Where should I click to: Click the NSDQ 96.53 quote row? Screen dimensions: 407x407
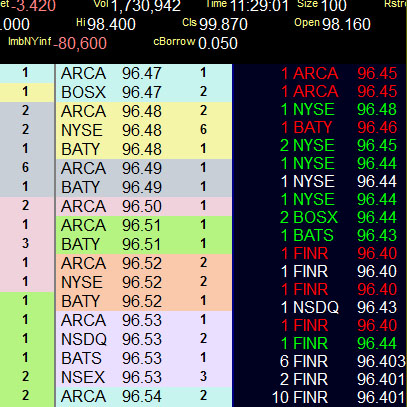click(144, 339)
